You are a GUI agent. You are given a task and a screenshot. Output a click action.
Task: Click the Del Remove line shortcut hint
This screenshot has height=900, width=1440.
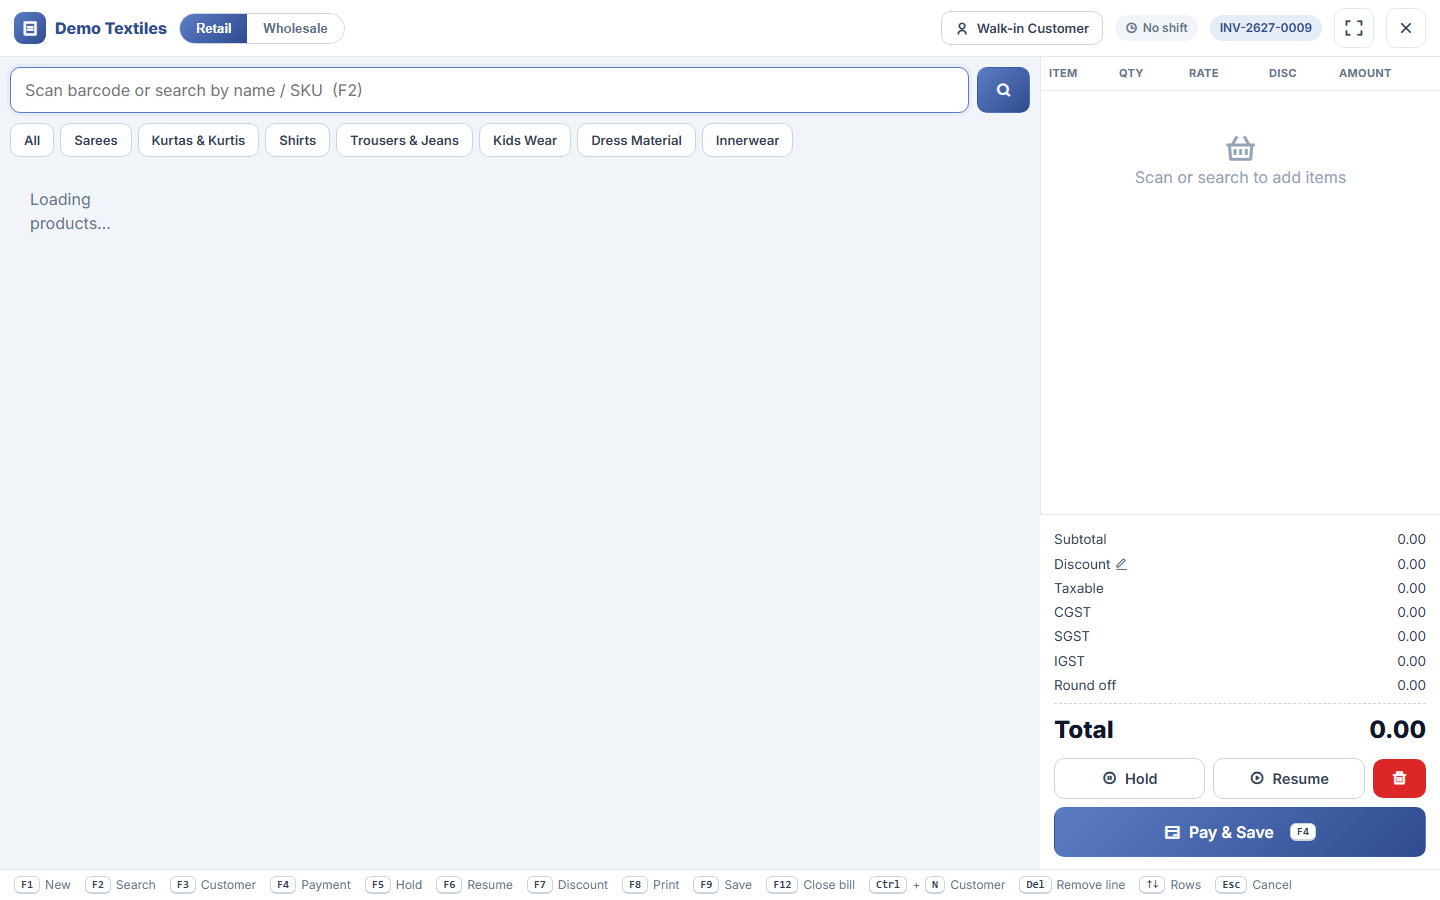coord(1072,885)
